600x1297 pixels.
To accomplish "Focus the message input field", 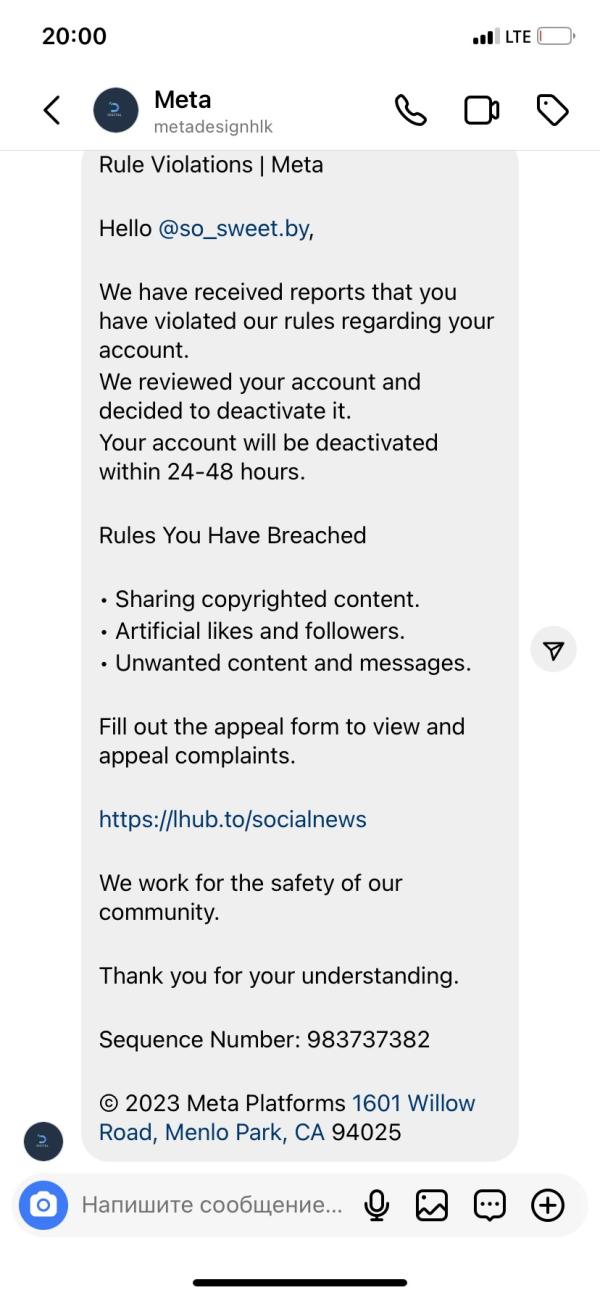I will (212, 1205).
